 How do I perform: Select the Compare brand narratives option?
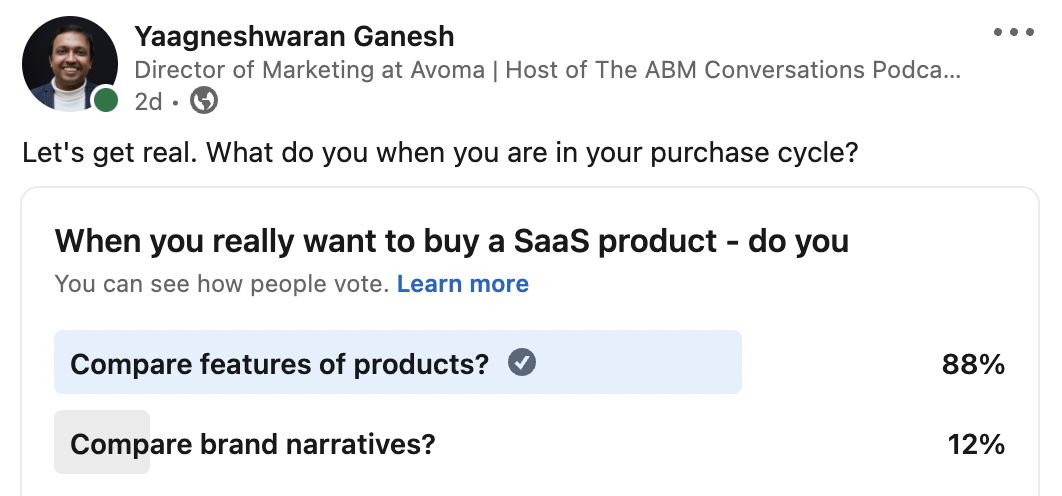pos(530,442)
